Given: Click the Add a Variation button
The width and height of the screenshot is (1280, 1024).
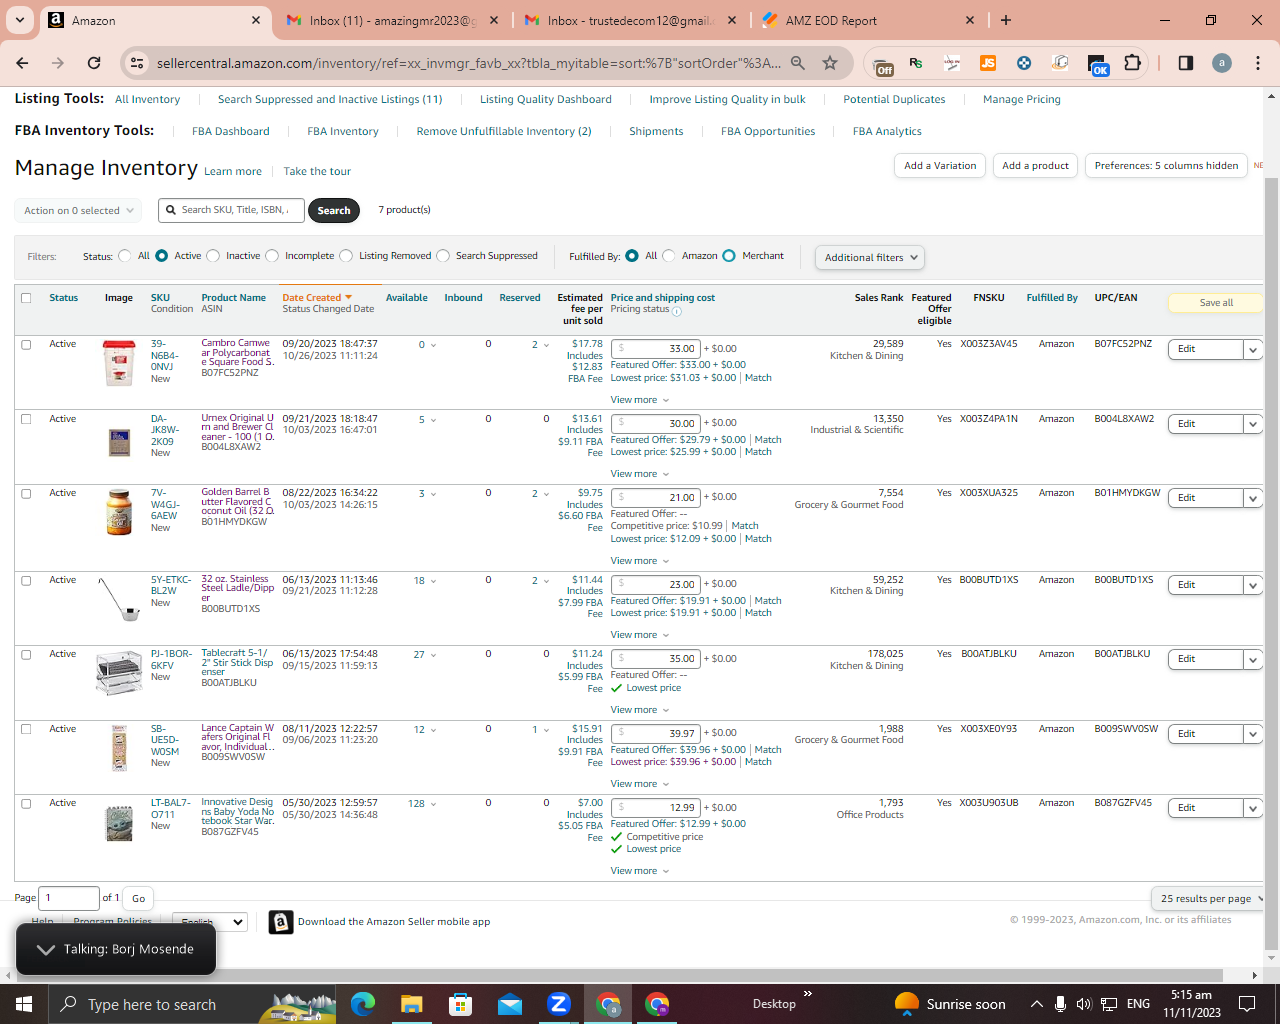Looking at the screenshot, I should 940,166.
